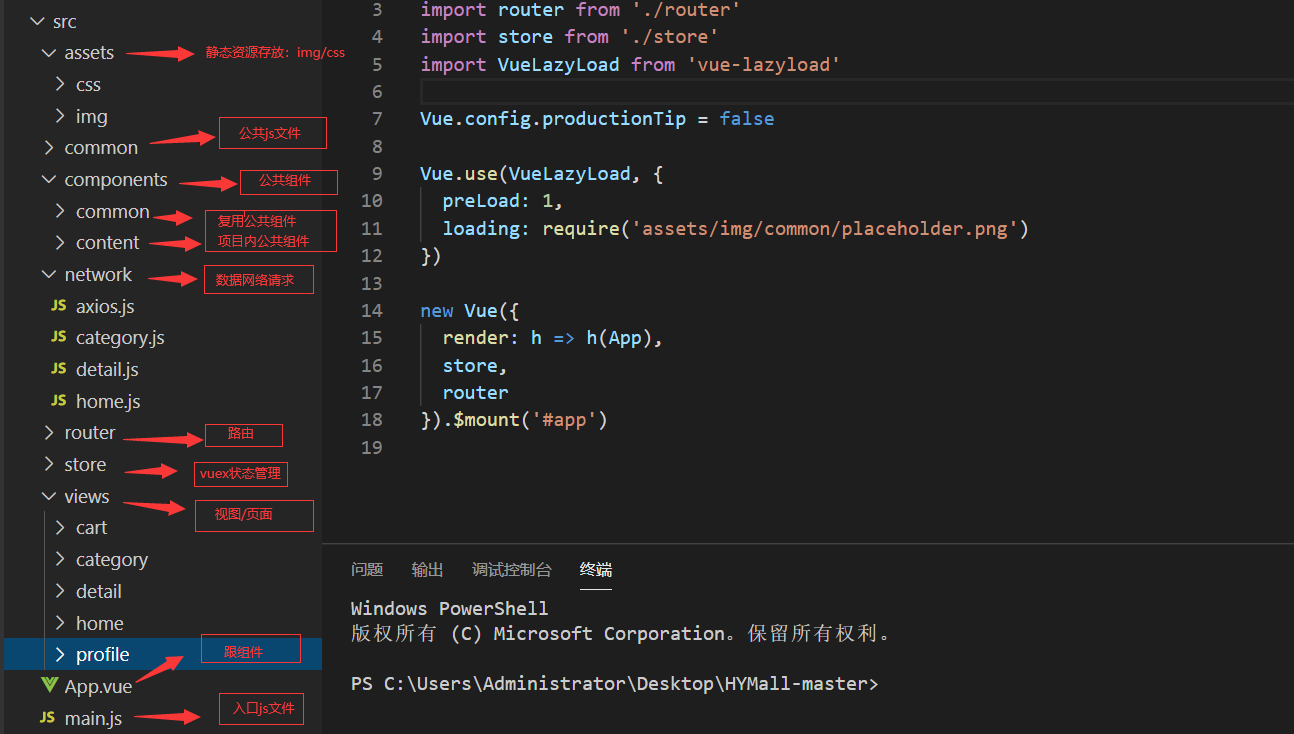Click the JS icon beside main.js

(48, 718)
